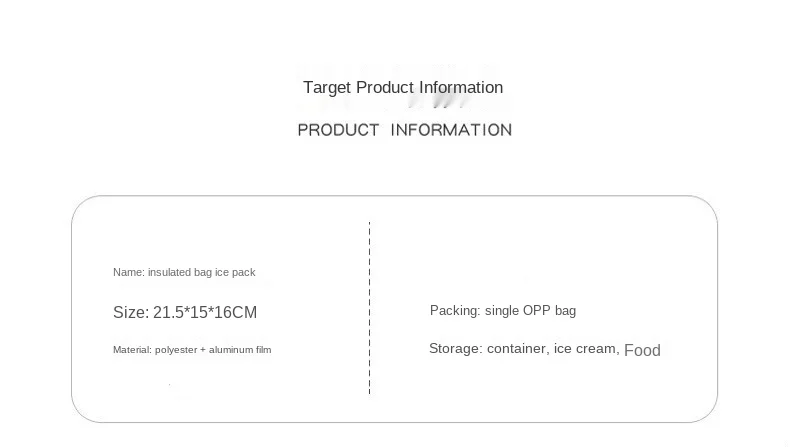Click '21.5*15*16CM' dimension value
The width and height of the screenshot is (790, 447).
point(205,312)
